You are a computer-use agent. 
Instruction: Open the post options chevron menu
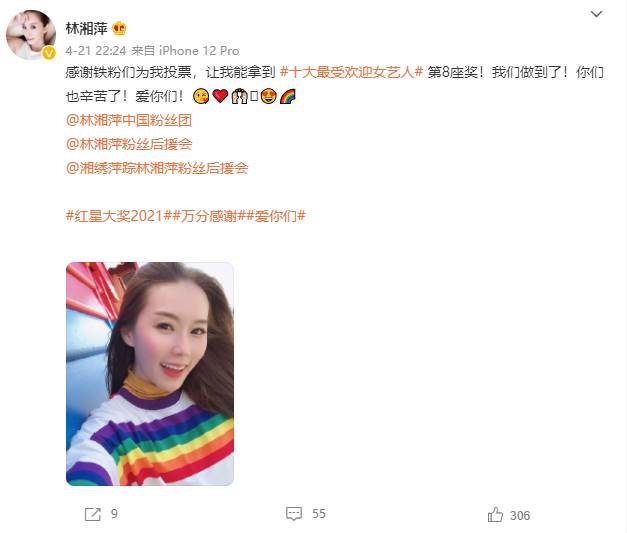tap(596, 14)
